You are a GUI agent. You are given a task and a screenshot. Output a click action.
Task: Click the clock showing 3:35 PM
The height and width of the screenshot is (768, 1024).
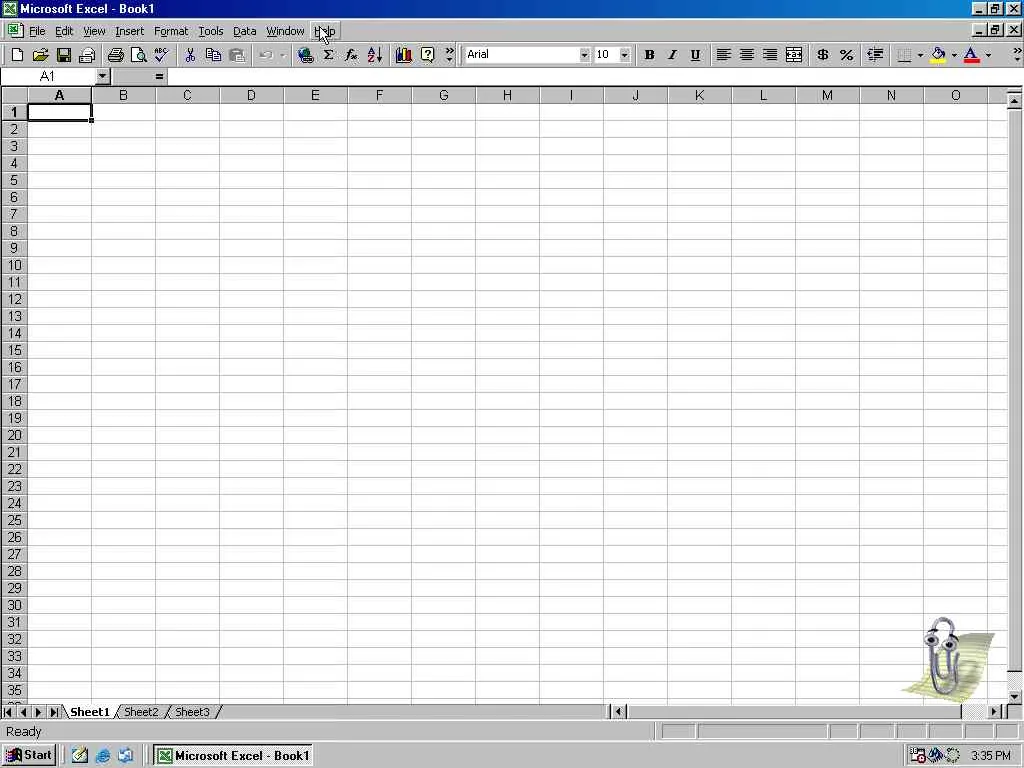[x=991, y=756]
